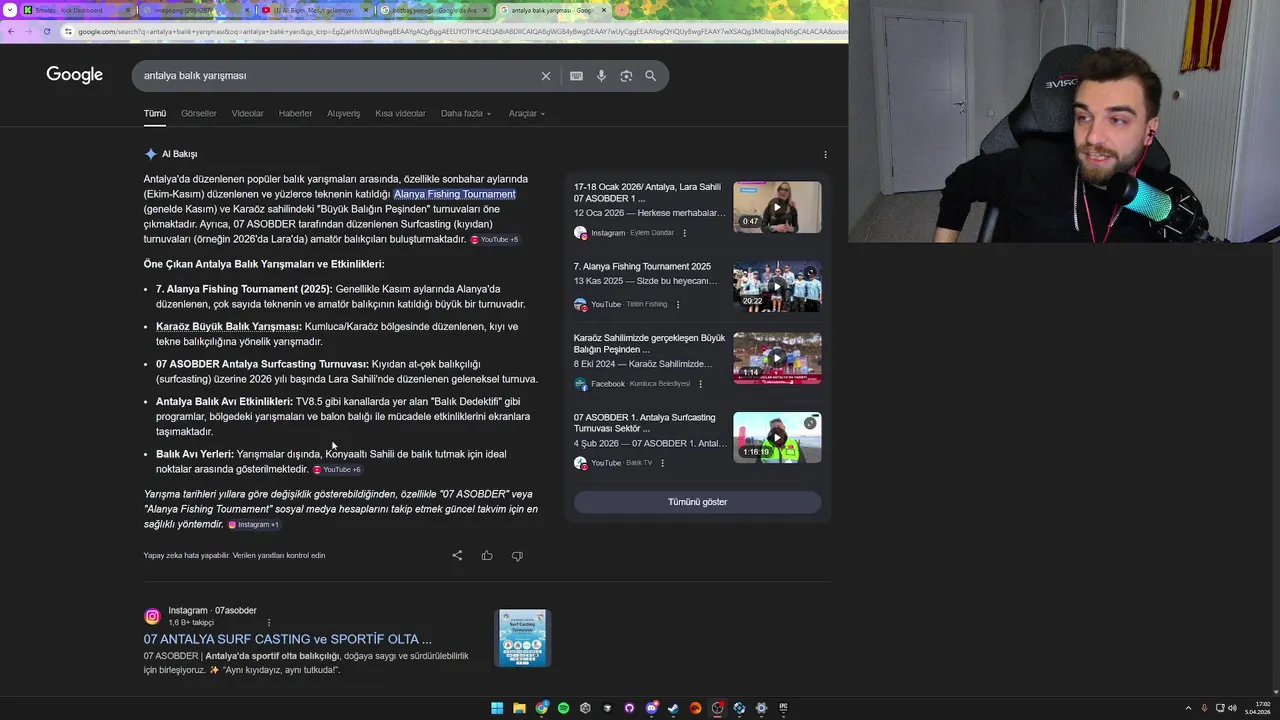Open the Instagram +1 source chip
1280x720 pixels.
pos(254,525)
